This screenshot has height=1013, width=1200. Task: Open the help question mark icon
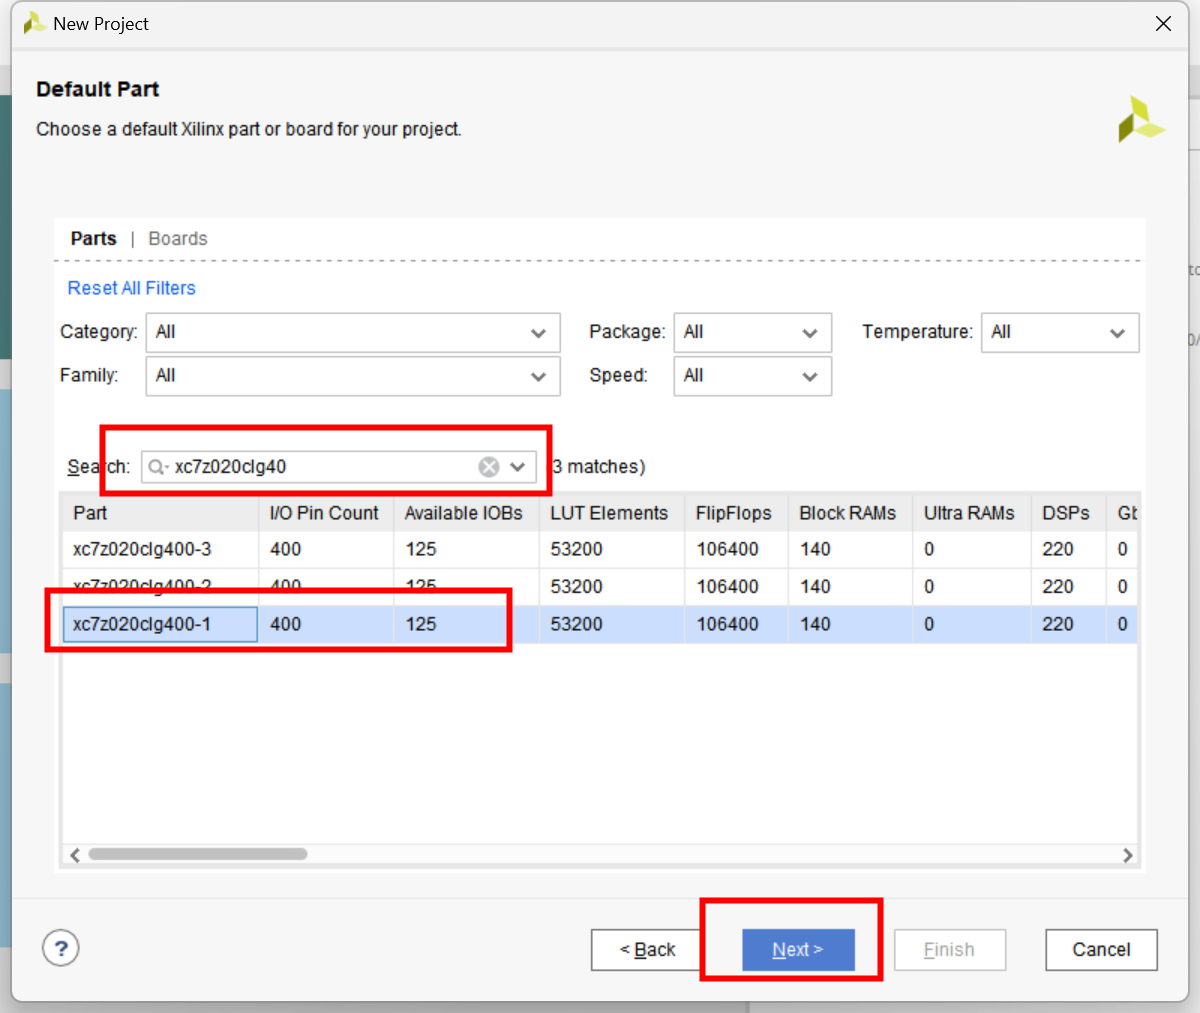[x=61, y=948]
